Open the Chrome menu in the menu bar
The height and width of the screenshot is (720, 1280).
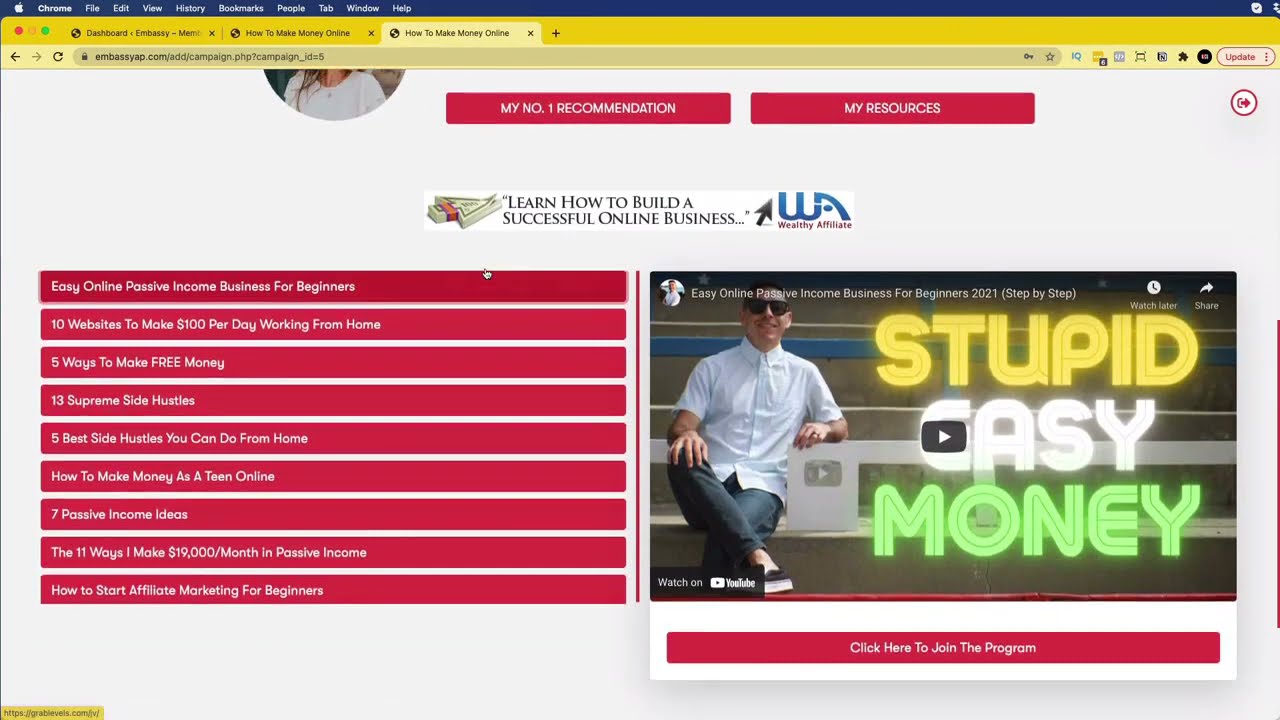pyautogui.click(x=55, y=8)
